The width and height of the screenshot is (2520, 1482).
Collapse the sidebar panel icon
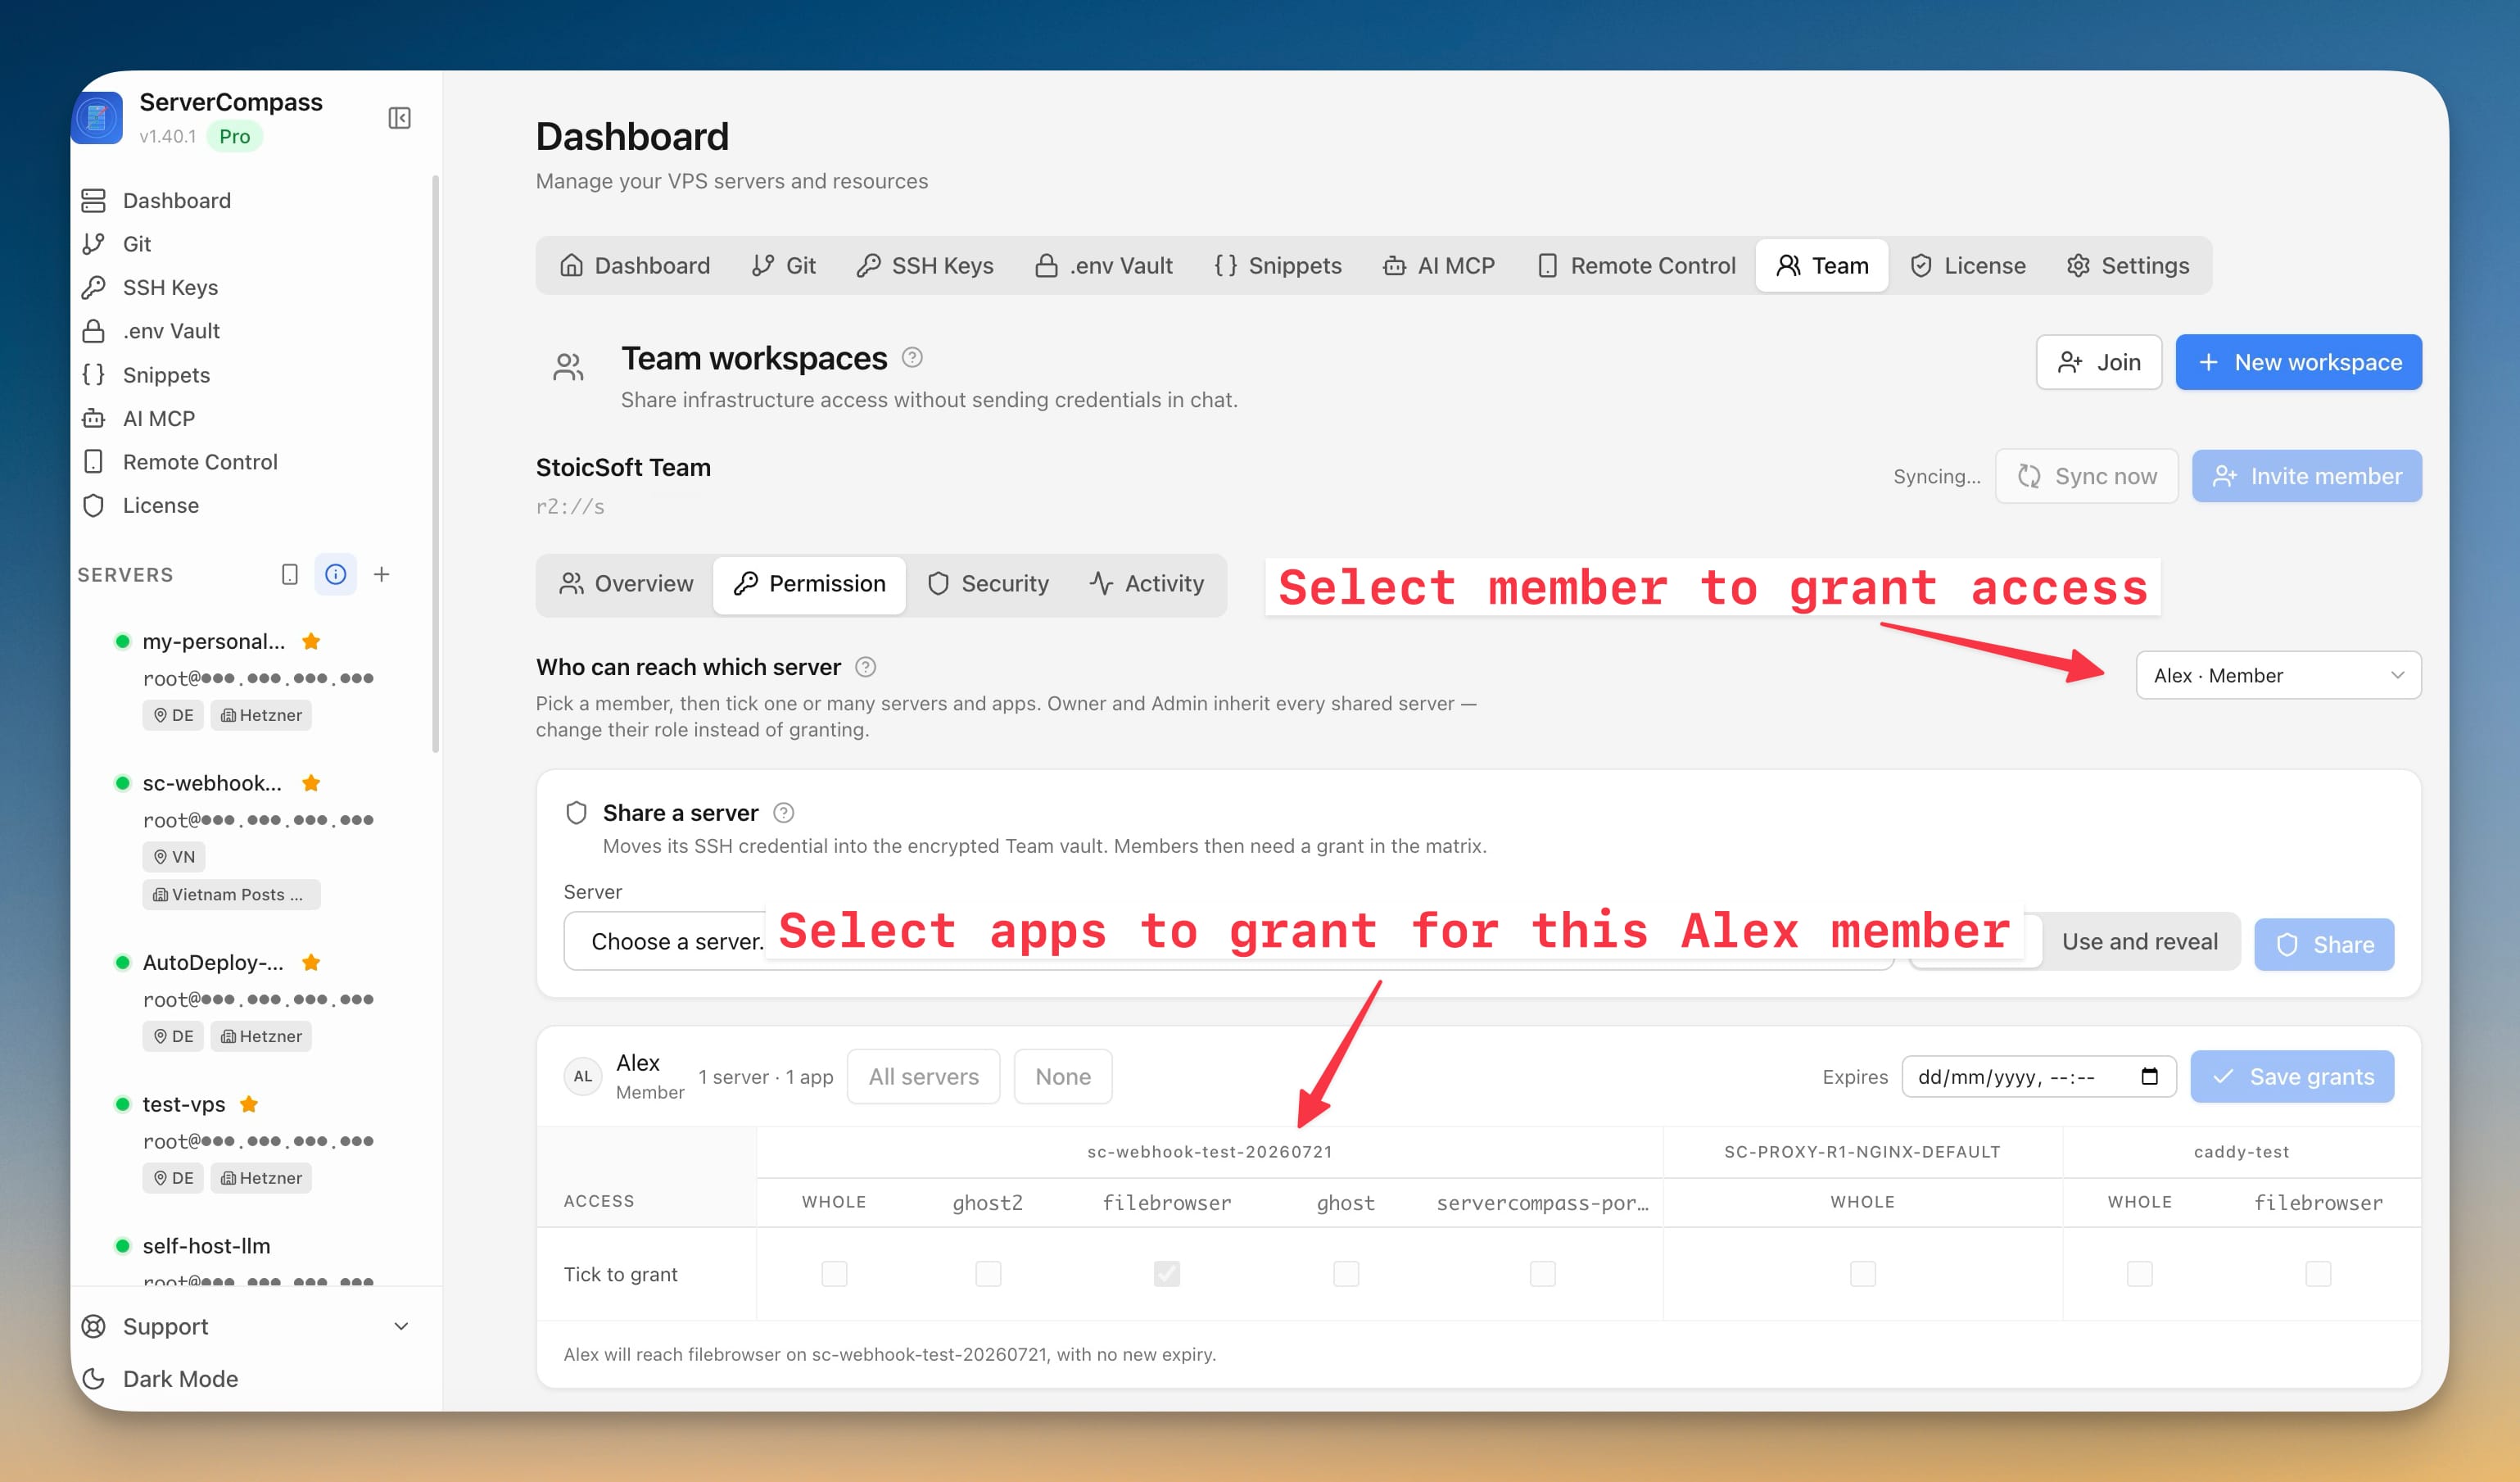[399, 118]
